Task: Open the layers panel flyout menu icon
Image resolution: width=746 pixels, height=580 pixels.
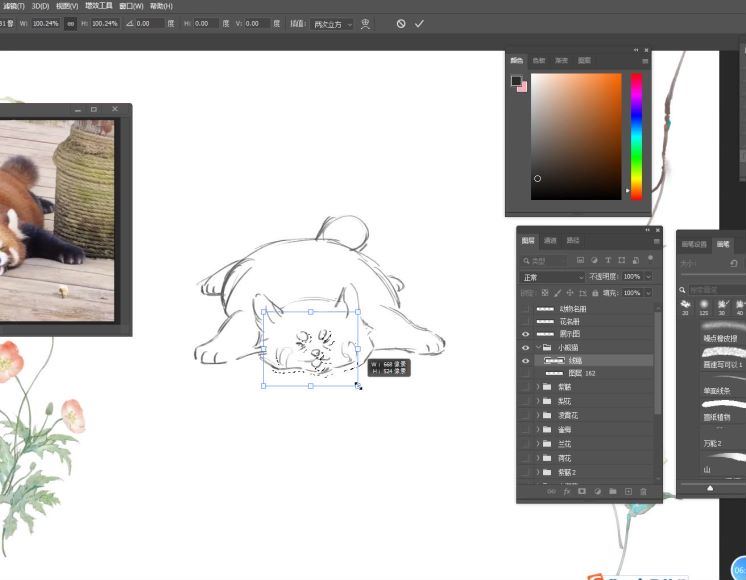Action: [657, 242]
